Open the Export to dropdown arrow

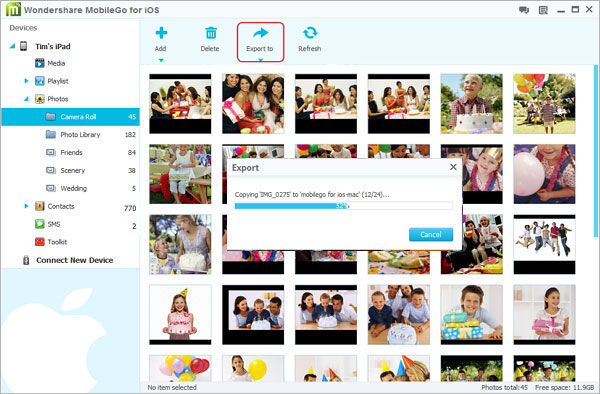pyautogui.click(x=260, y=60)
